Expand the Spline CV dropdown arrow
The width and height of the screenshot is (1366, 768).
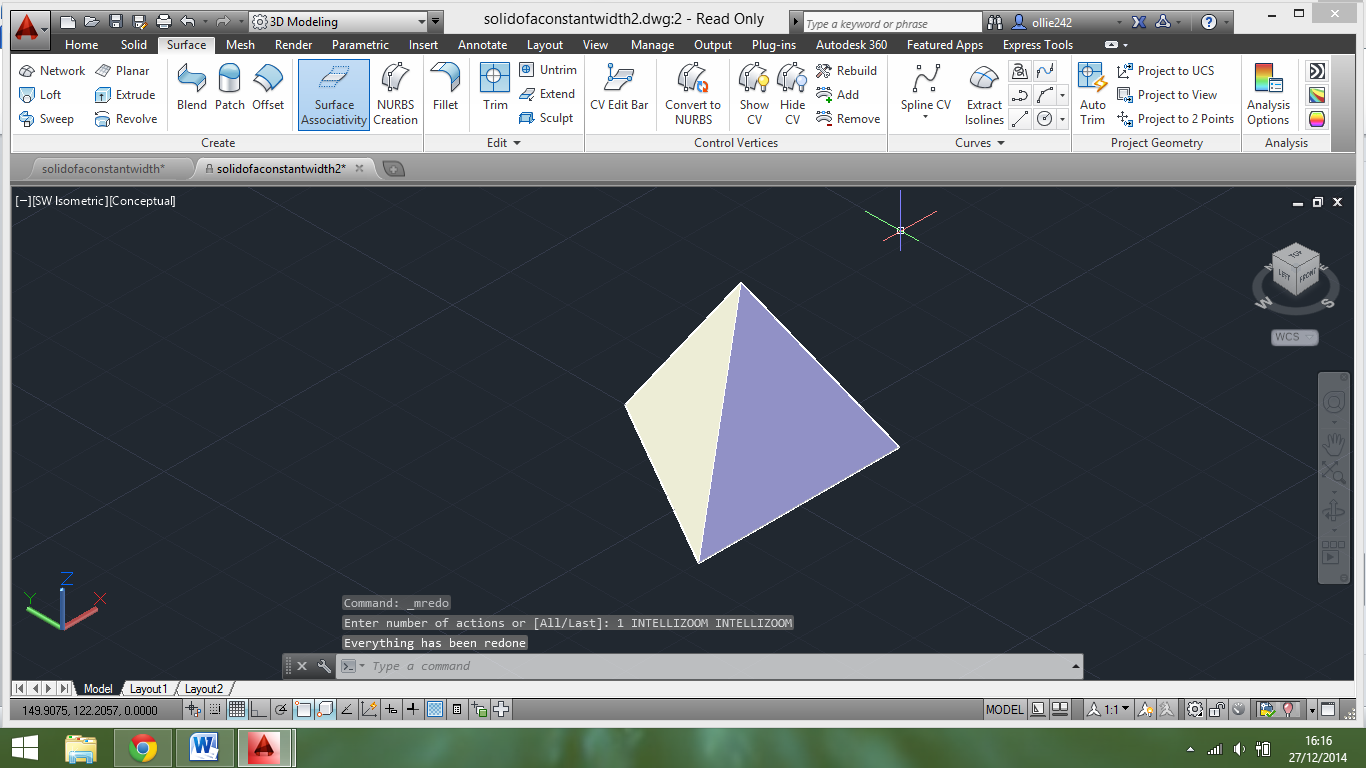tap(925, 119)
